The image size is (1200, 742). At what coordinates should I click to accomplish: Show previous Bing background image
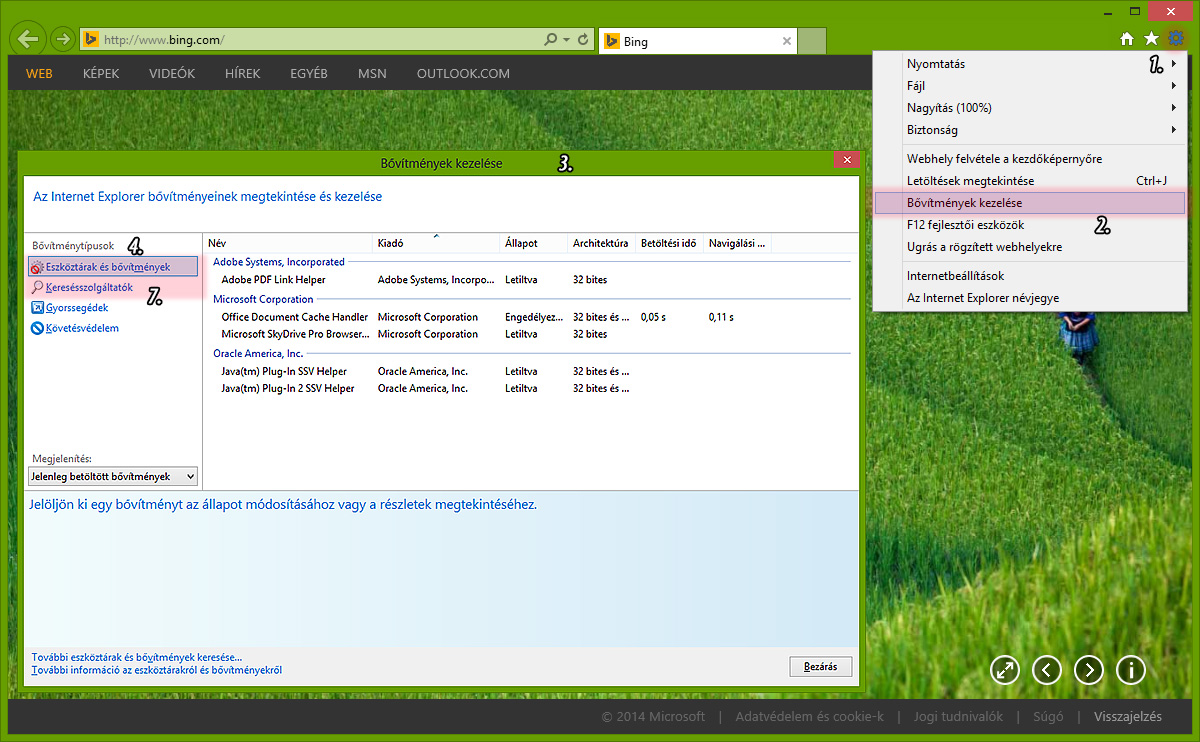click(1047, 669)
